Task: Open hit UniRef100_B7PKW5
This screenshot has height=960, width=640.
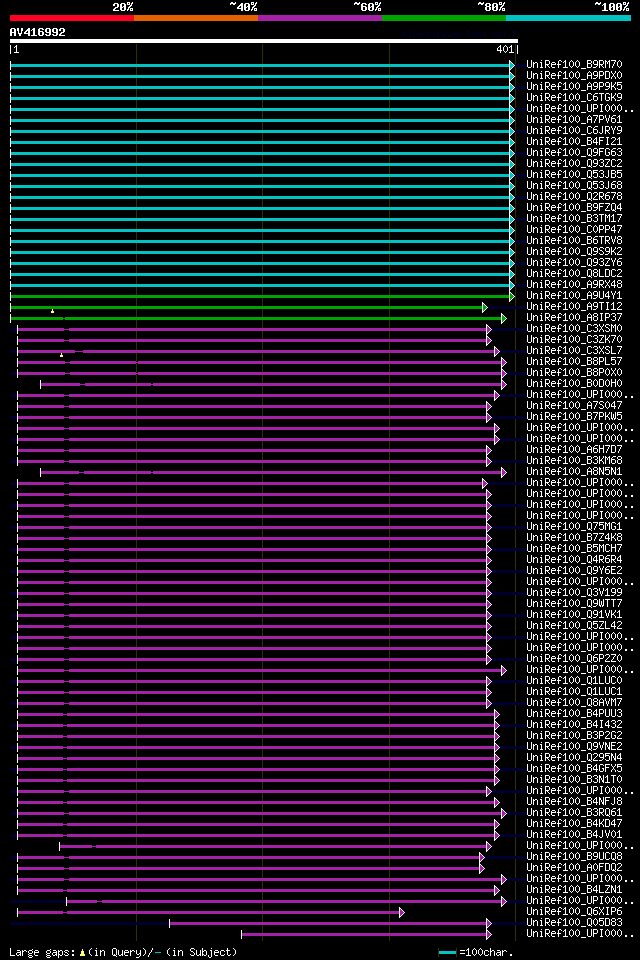Action: pyautogui.click(x=574, y=417)
